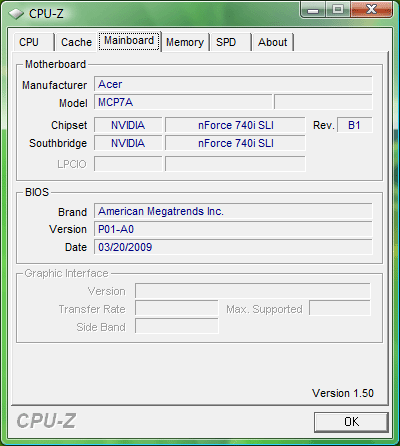Click the Southbridge vendor NVIDIA field
The width and height of the screenshot is (400, 446).
pyautogui.click(x=128, y=143)
